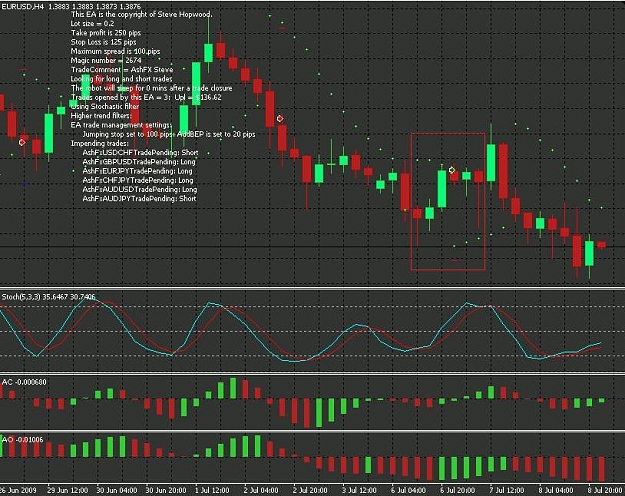Select 'EA trade management settings:' text
Viewport: 625px width, 496px height.
pos(121,125)
